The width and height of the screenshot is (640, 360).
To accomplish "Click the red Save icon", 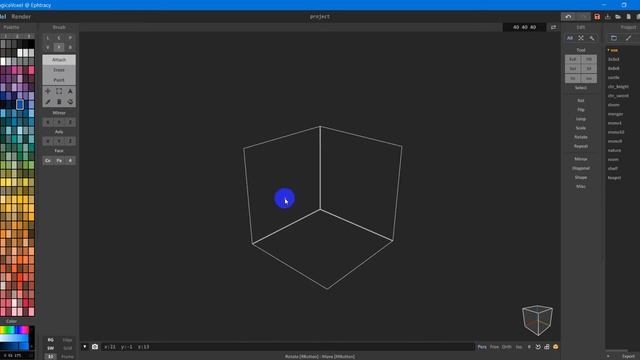I will [x=597, y=17].
